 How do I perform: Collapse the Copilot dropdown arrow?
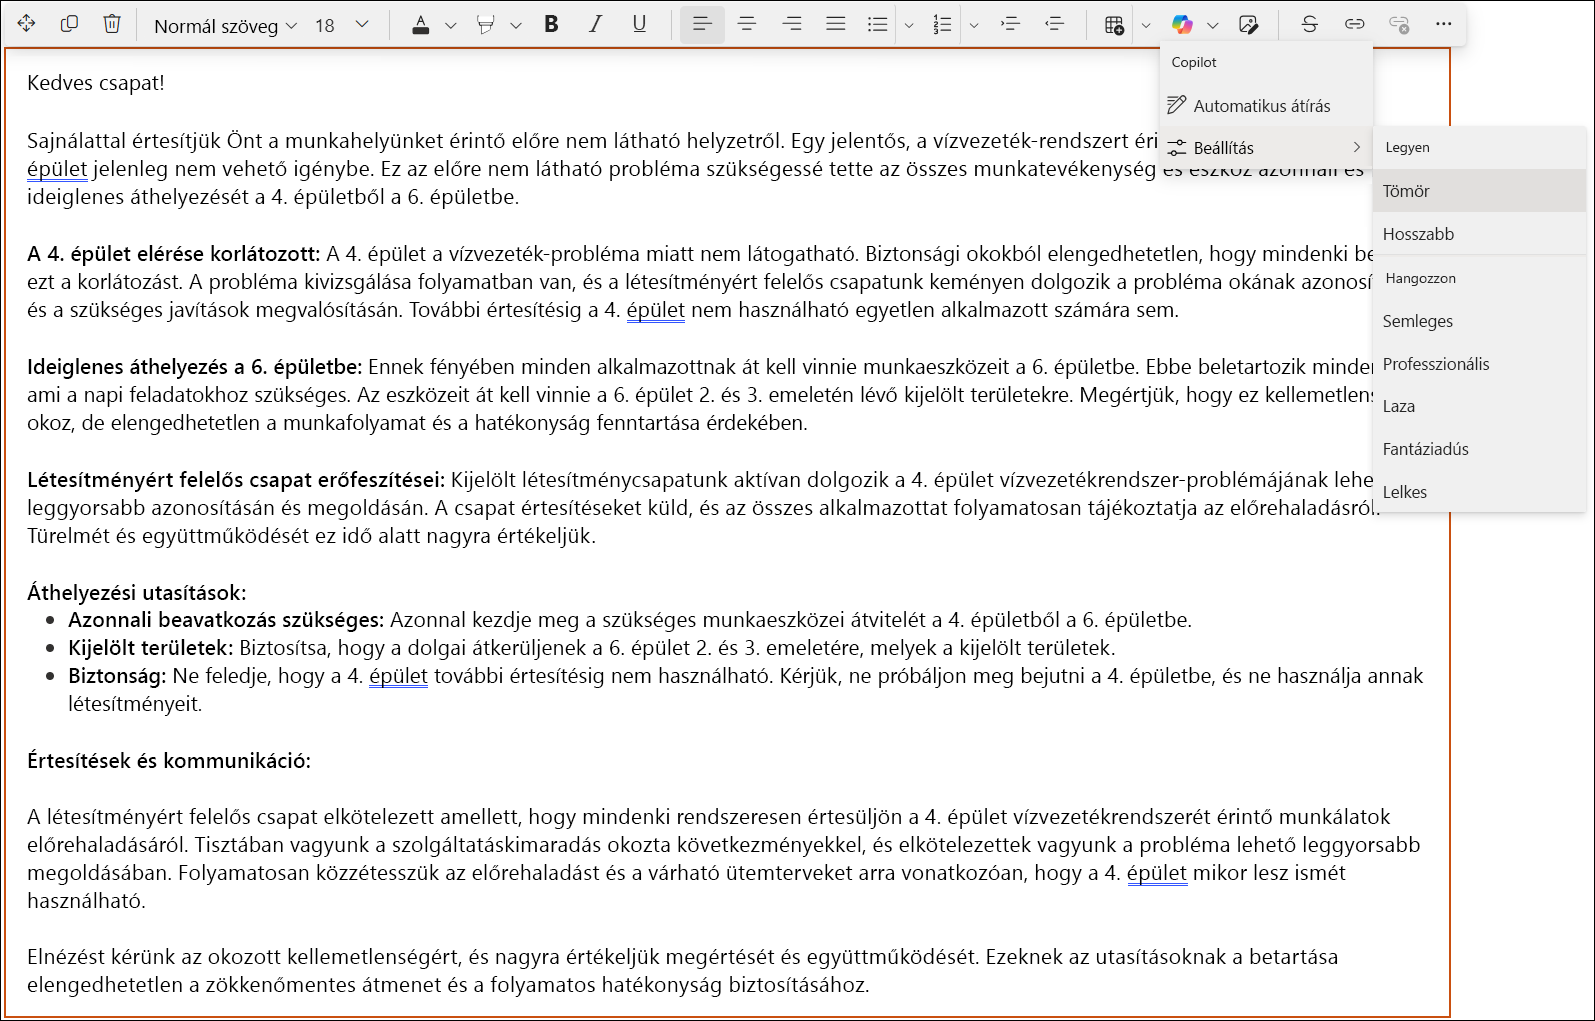tap(1212, 26)
